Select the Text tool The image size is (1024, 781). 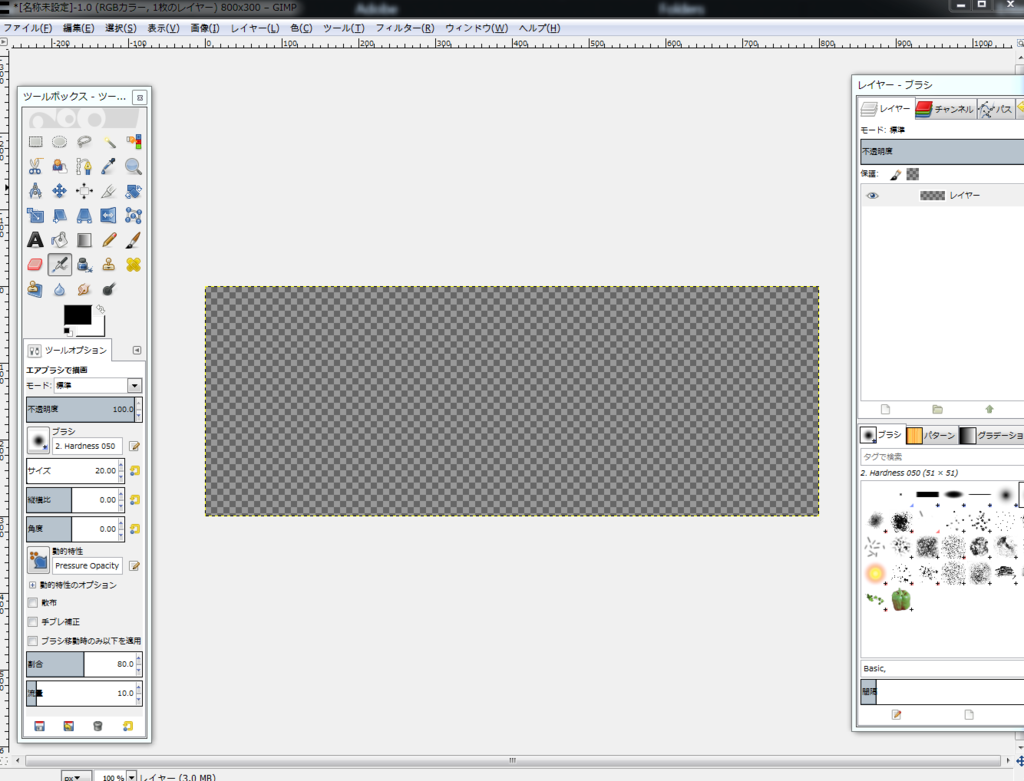click(x=35, y=240)
